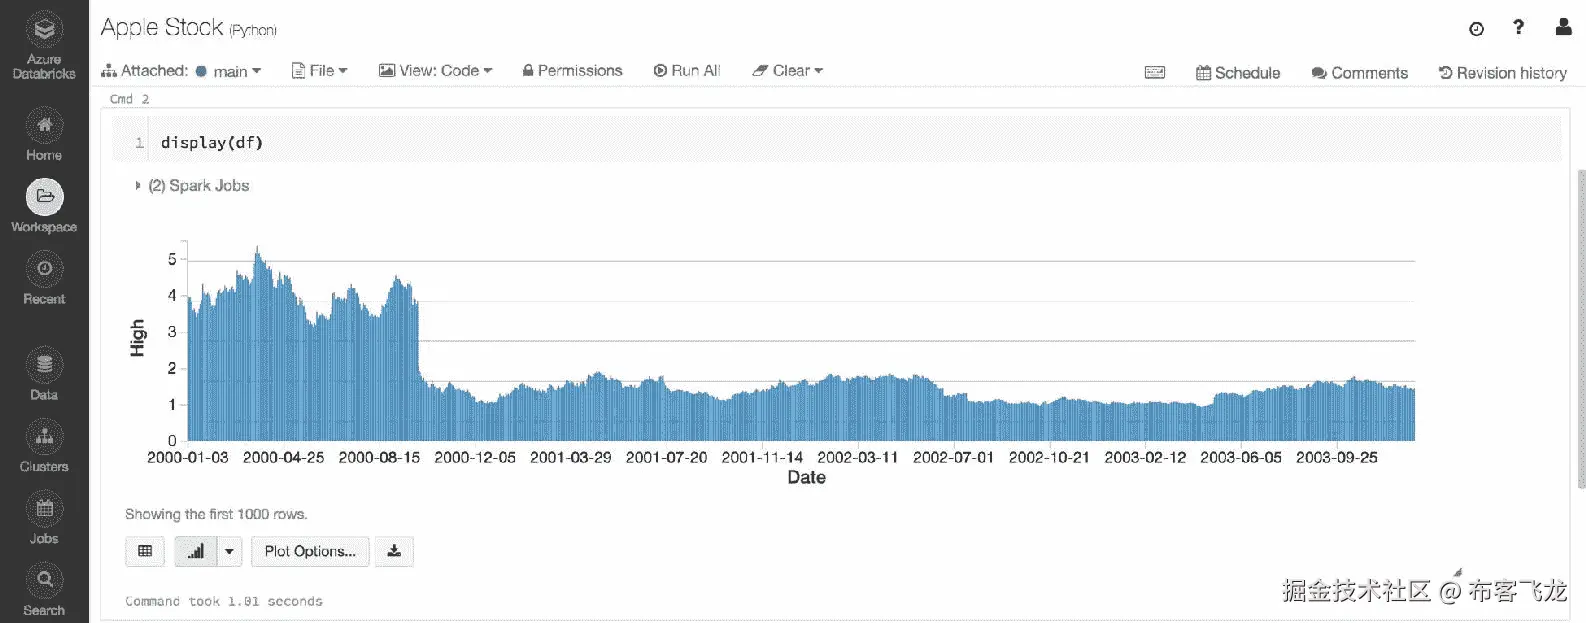Screen dimensions: 1586x623
Task: Open the Attached: main cluster dropdown
Action: click(181, 71)
